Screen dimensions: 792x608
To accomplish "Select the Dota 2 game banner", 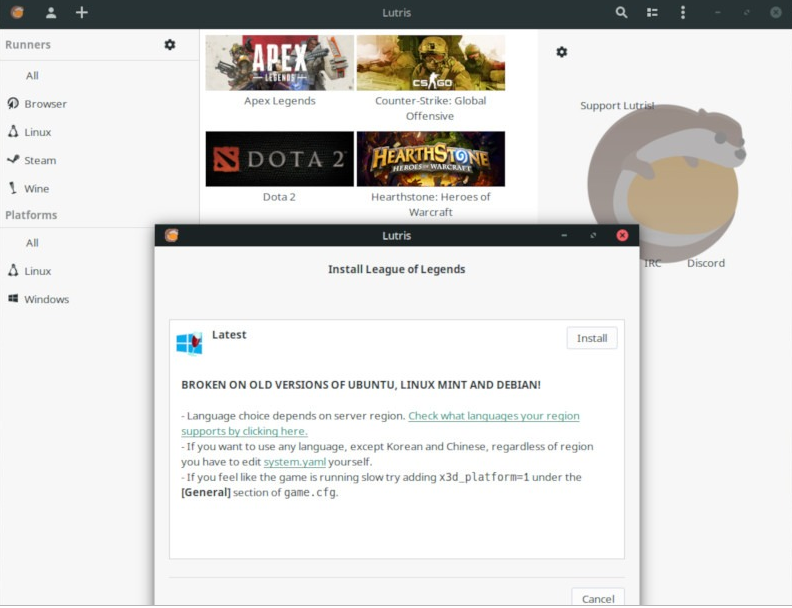I will pos(280,159).
